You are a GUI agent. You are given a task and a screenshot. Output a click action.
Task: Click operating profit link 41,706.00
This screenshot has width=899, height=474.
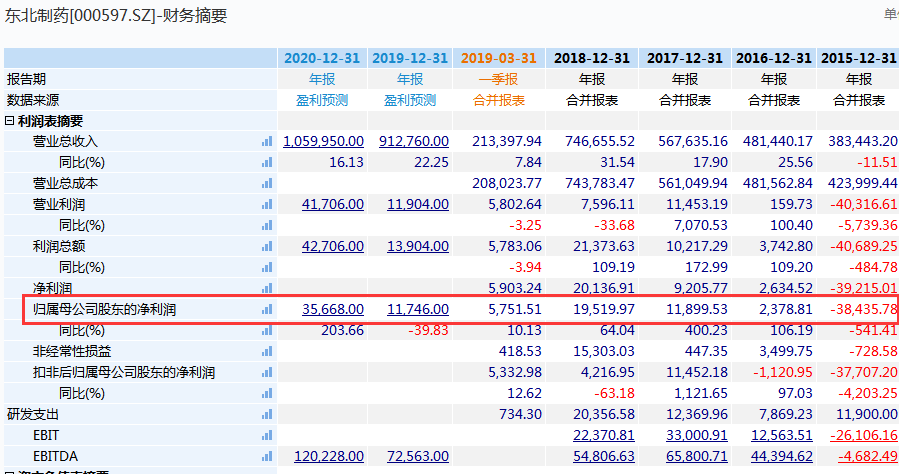point(333,205)
